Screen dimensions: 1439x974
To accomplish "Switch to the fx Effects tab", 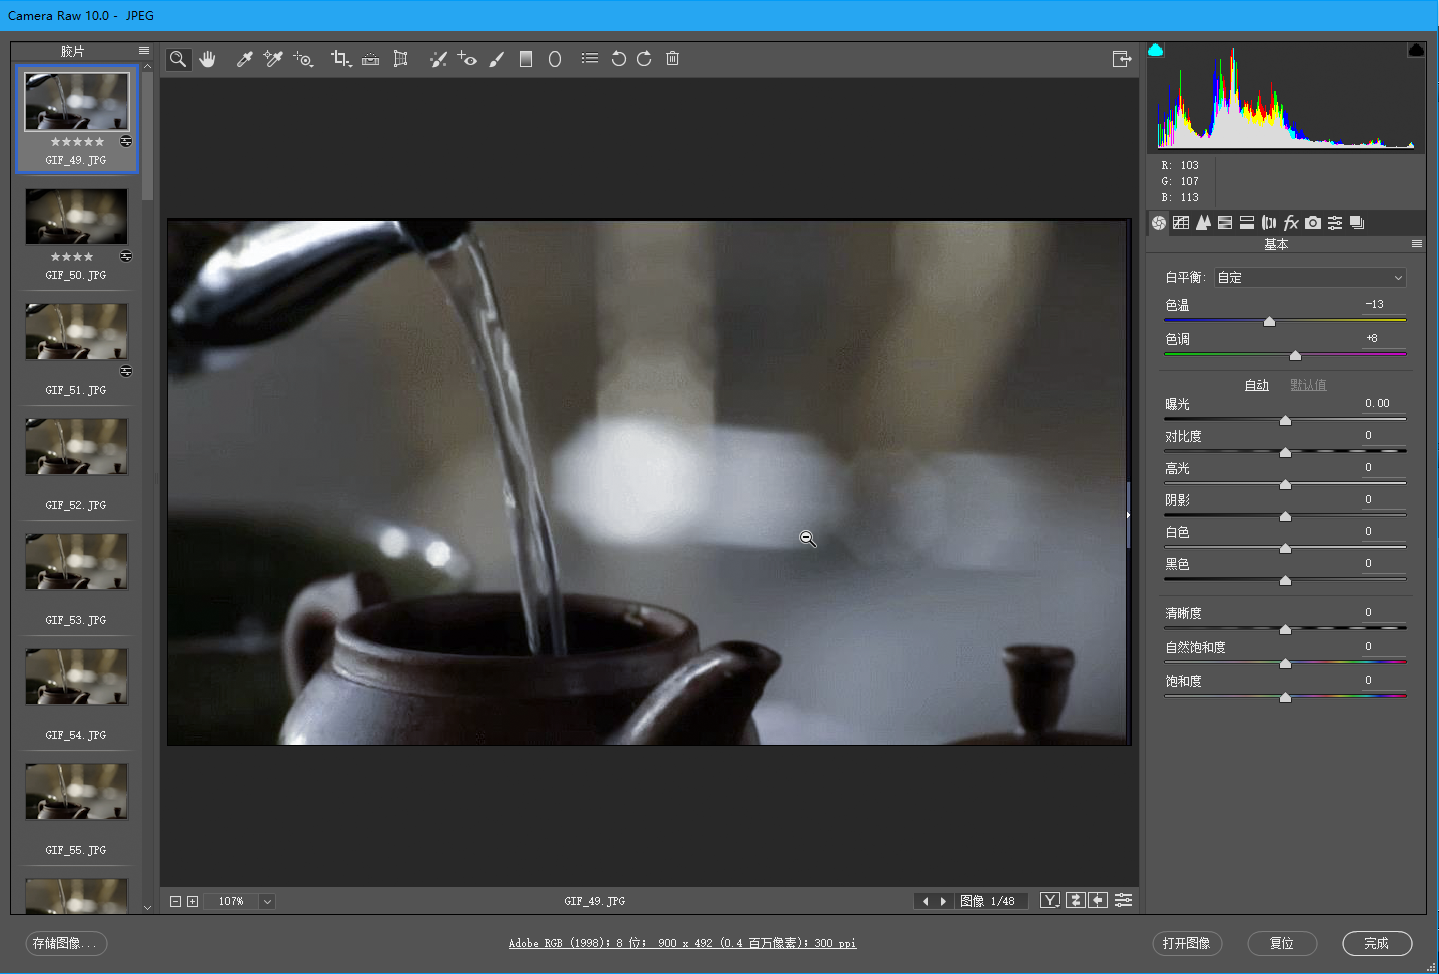I will 1291,223.
